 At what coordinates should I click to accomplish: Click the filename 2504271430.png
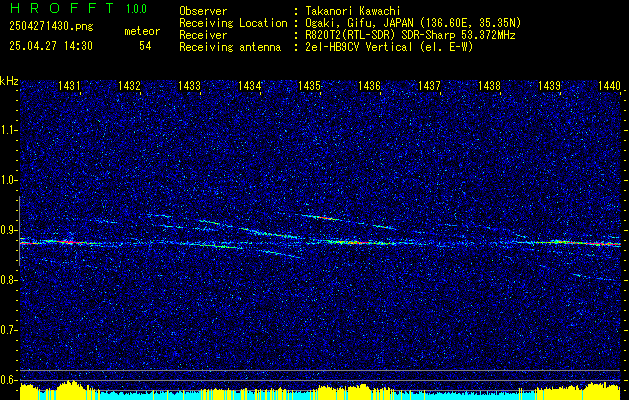(x=51, y=27)
